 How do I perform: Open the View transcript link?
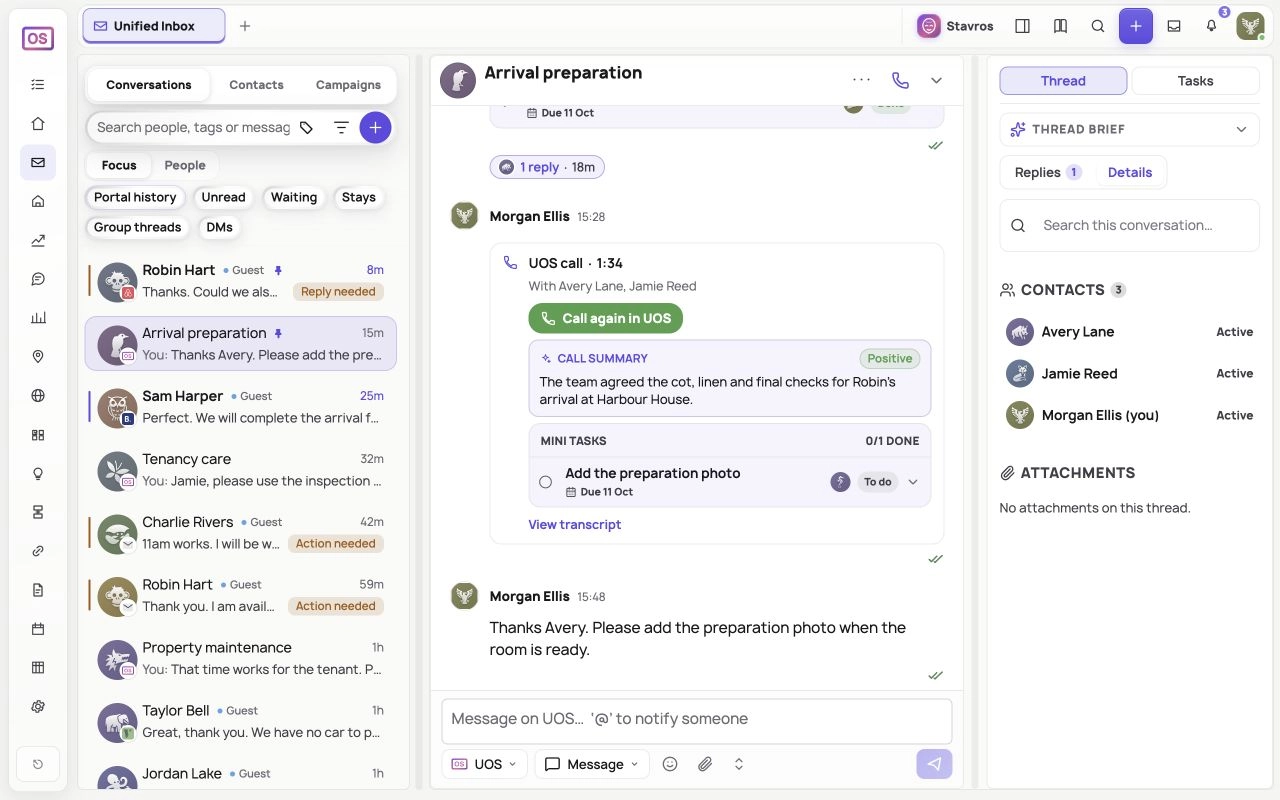click(x=575, y=525)
